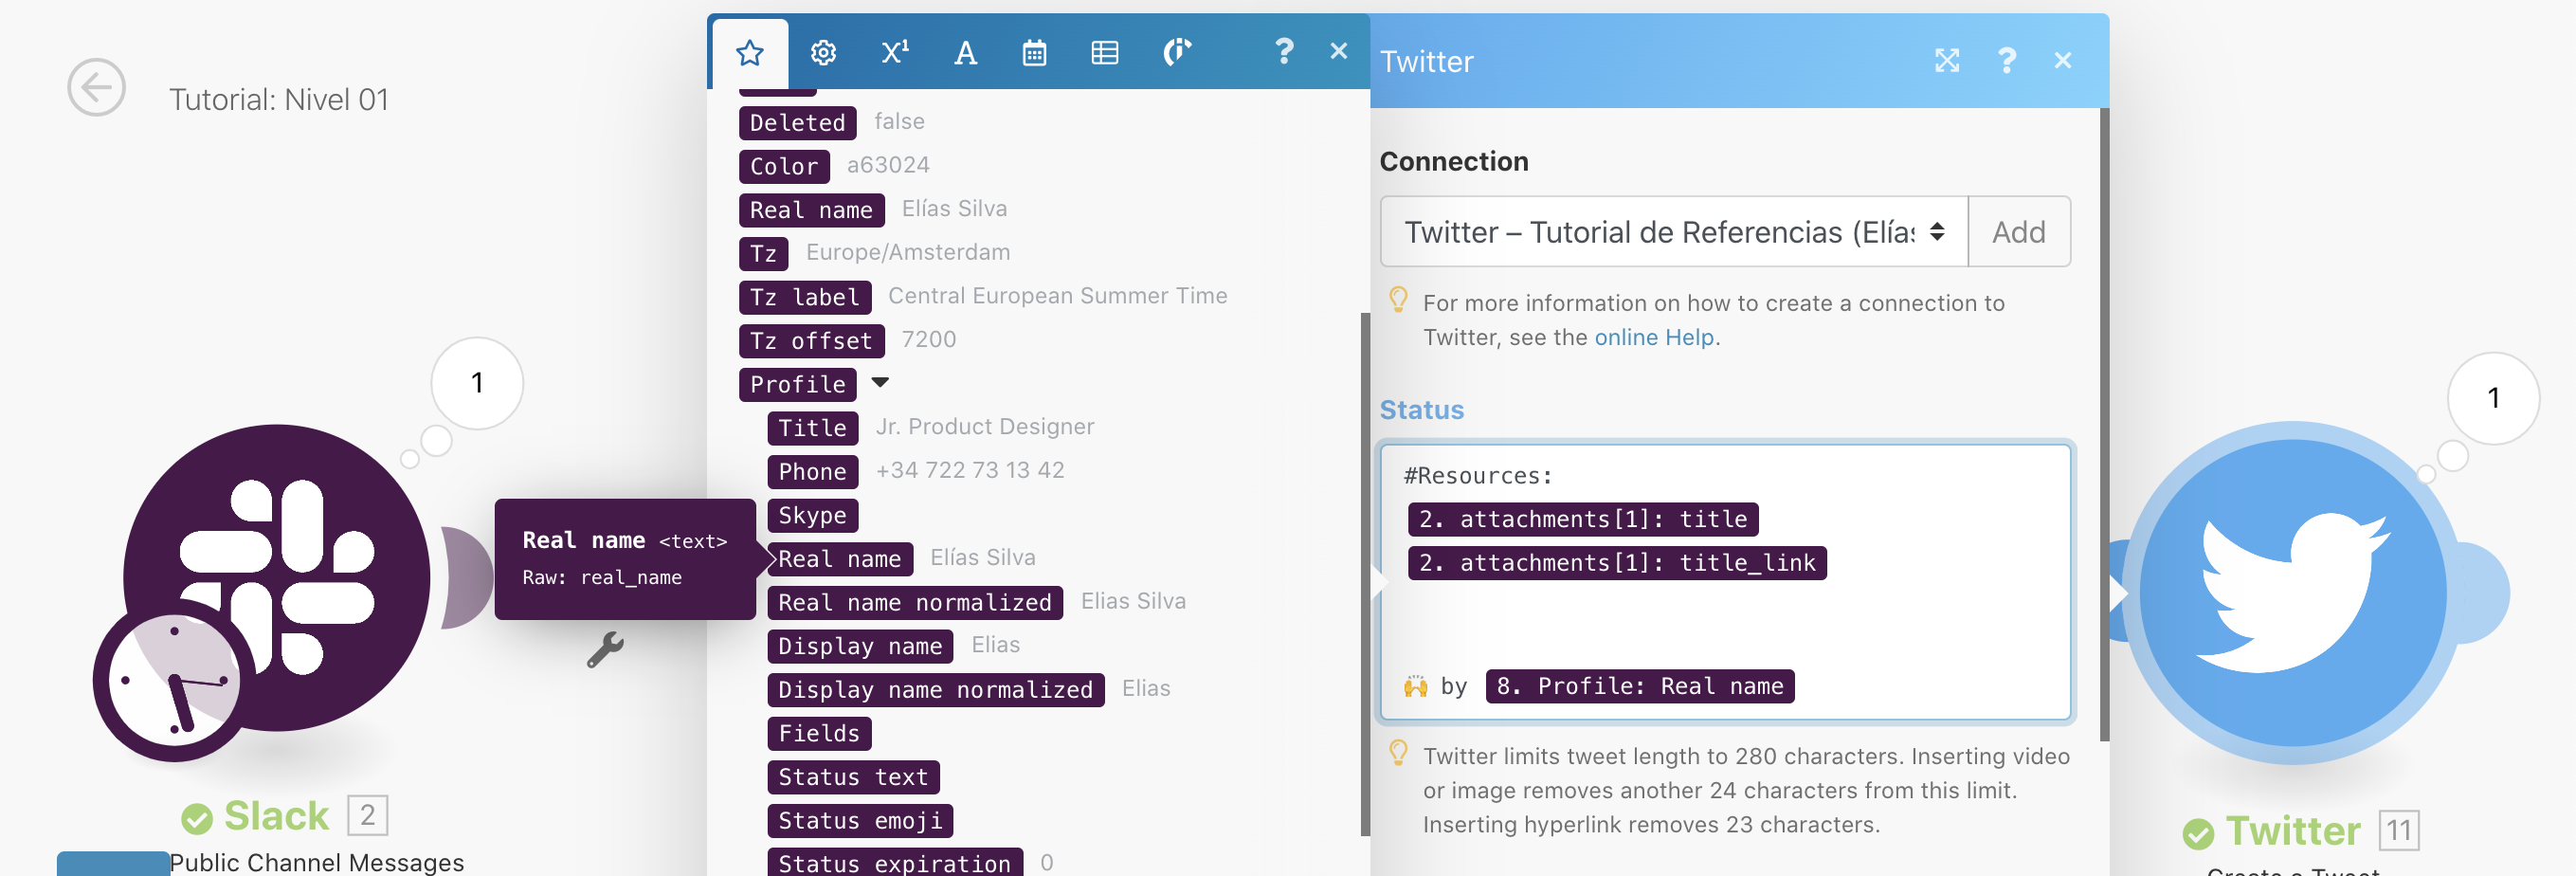This screenshot has width=2576, height=876.
Task: Click the clock schedule icon on Slack
Action: coord(174,681)
